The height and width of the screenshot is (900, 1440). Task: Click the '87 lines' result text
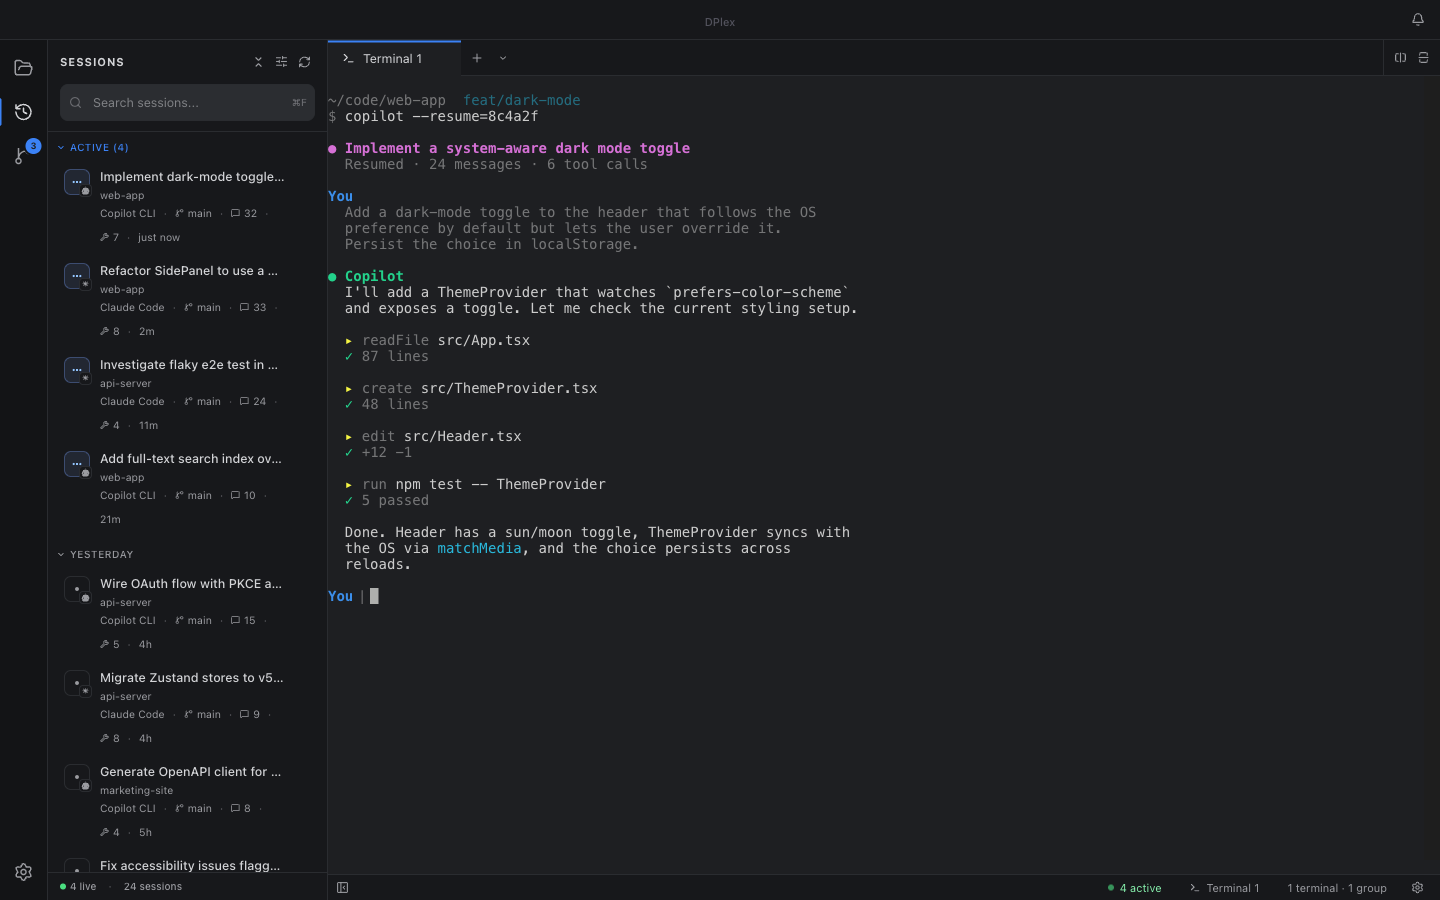395,356
